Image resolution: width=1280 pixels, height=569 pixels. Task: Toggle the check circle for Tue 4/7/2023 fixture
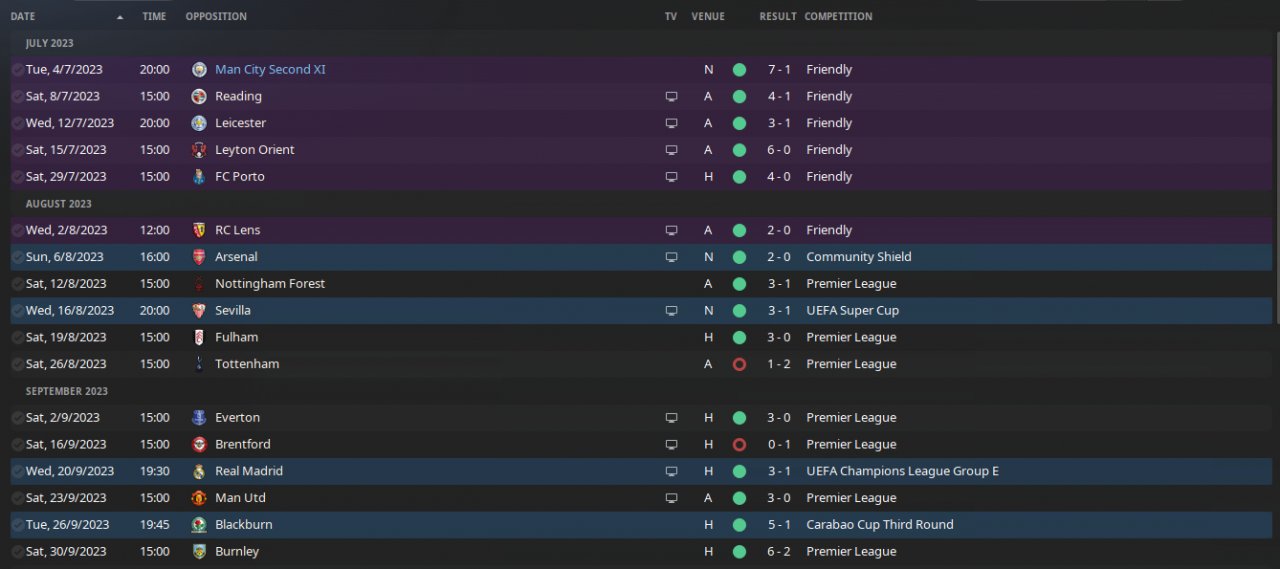(17, 70)
